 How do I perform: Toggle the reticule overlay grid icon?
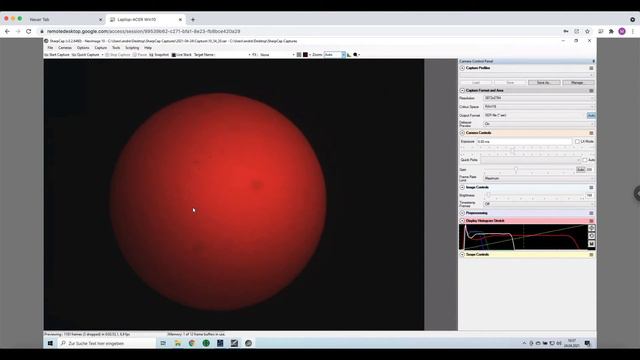point(299,55)
